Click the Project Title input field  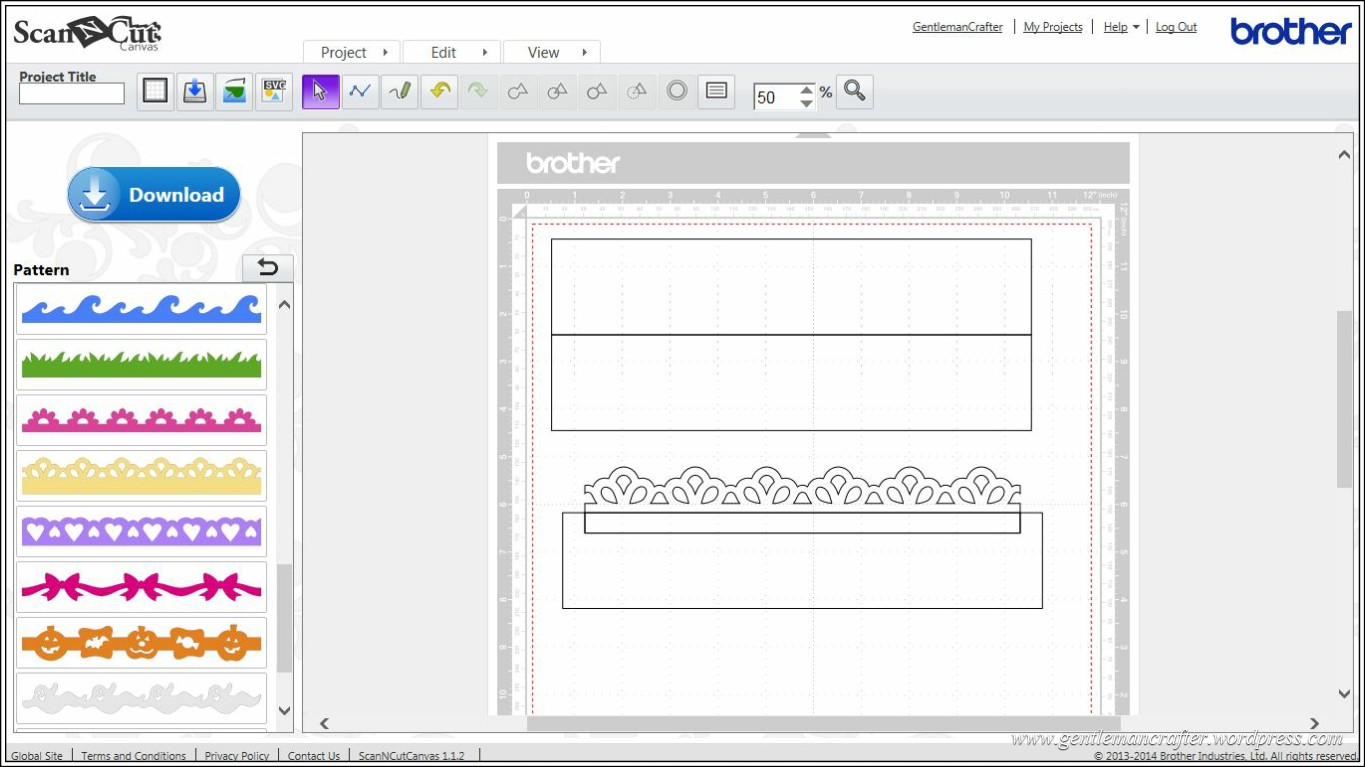[x=72, y=94]
